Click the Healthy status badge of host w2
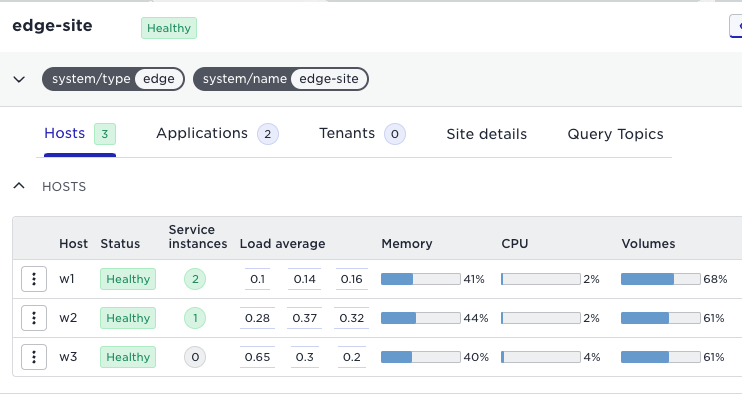The image size is (742, 394). click(128, 318)
